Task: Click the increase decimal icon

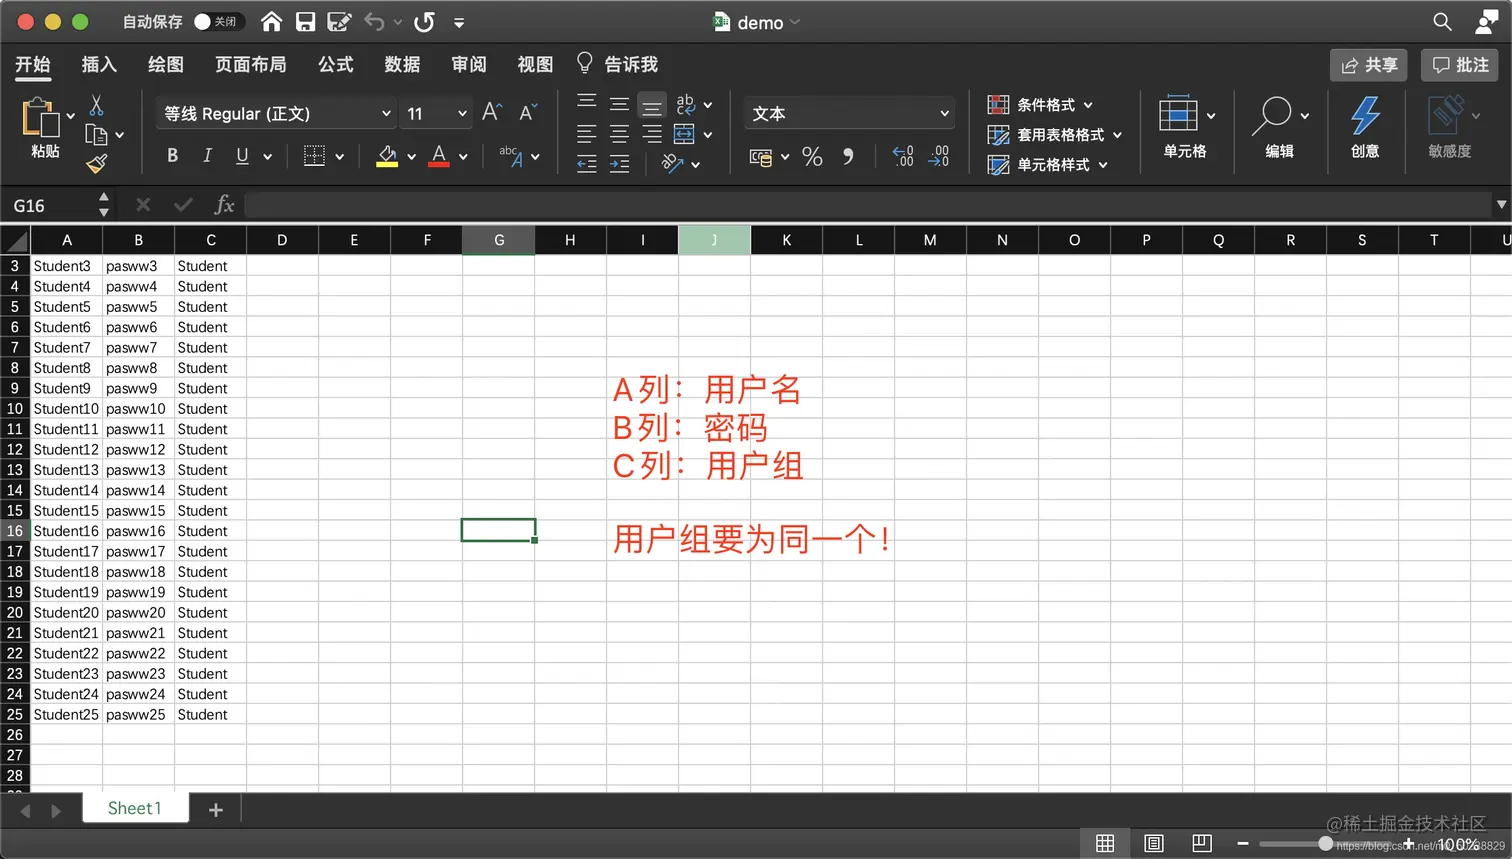Action: [901, 156]
